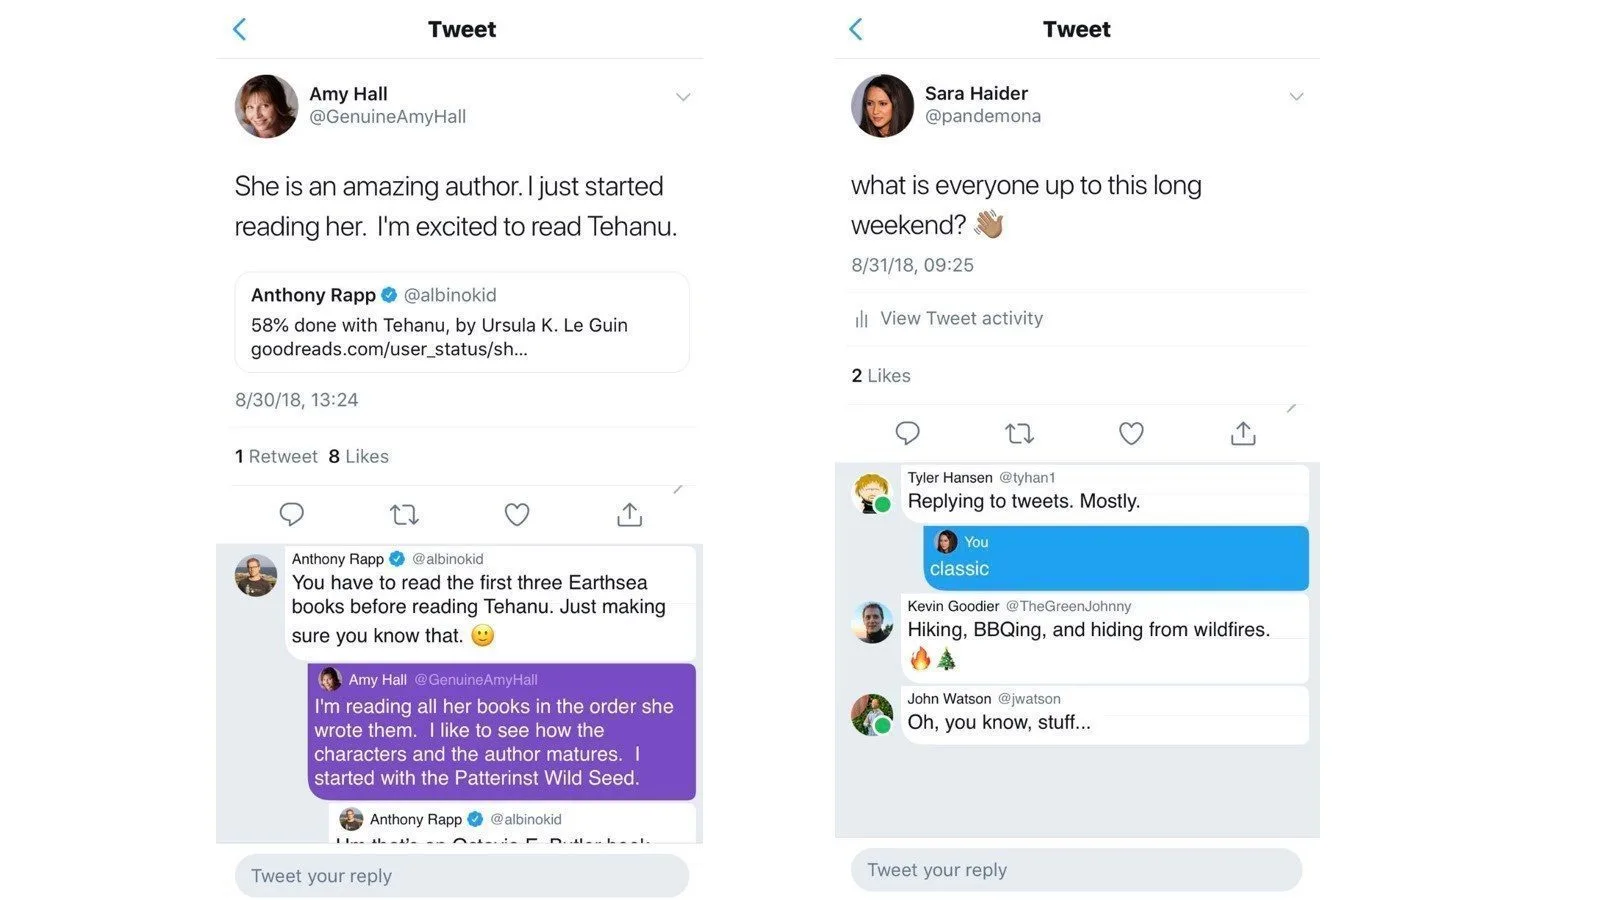
Task: View the 8 Likes list
Action: [358, 456]
